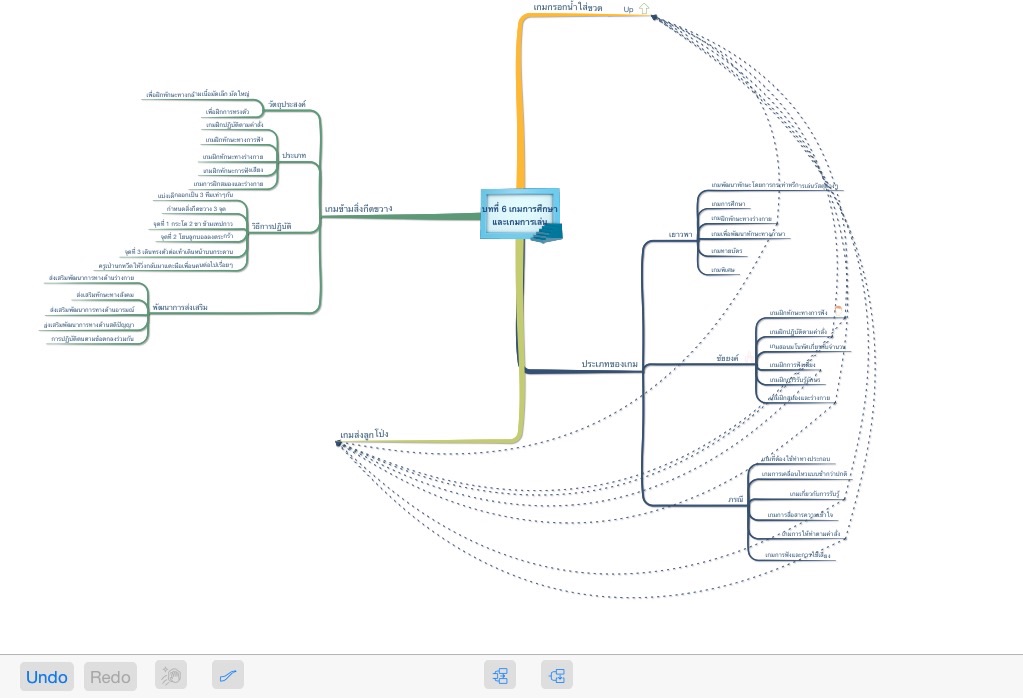Select the style brush icon beside Redo
Viewport: 1023px width, 698px height.
click(x=171, y=676)
